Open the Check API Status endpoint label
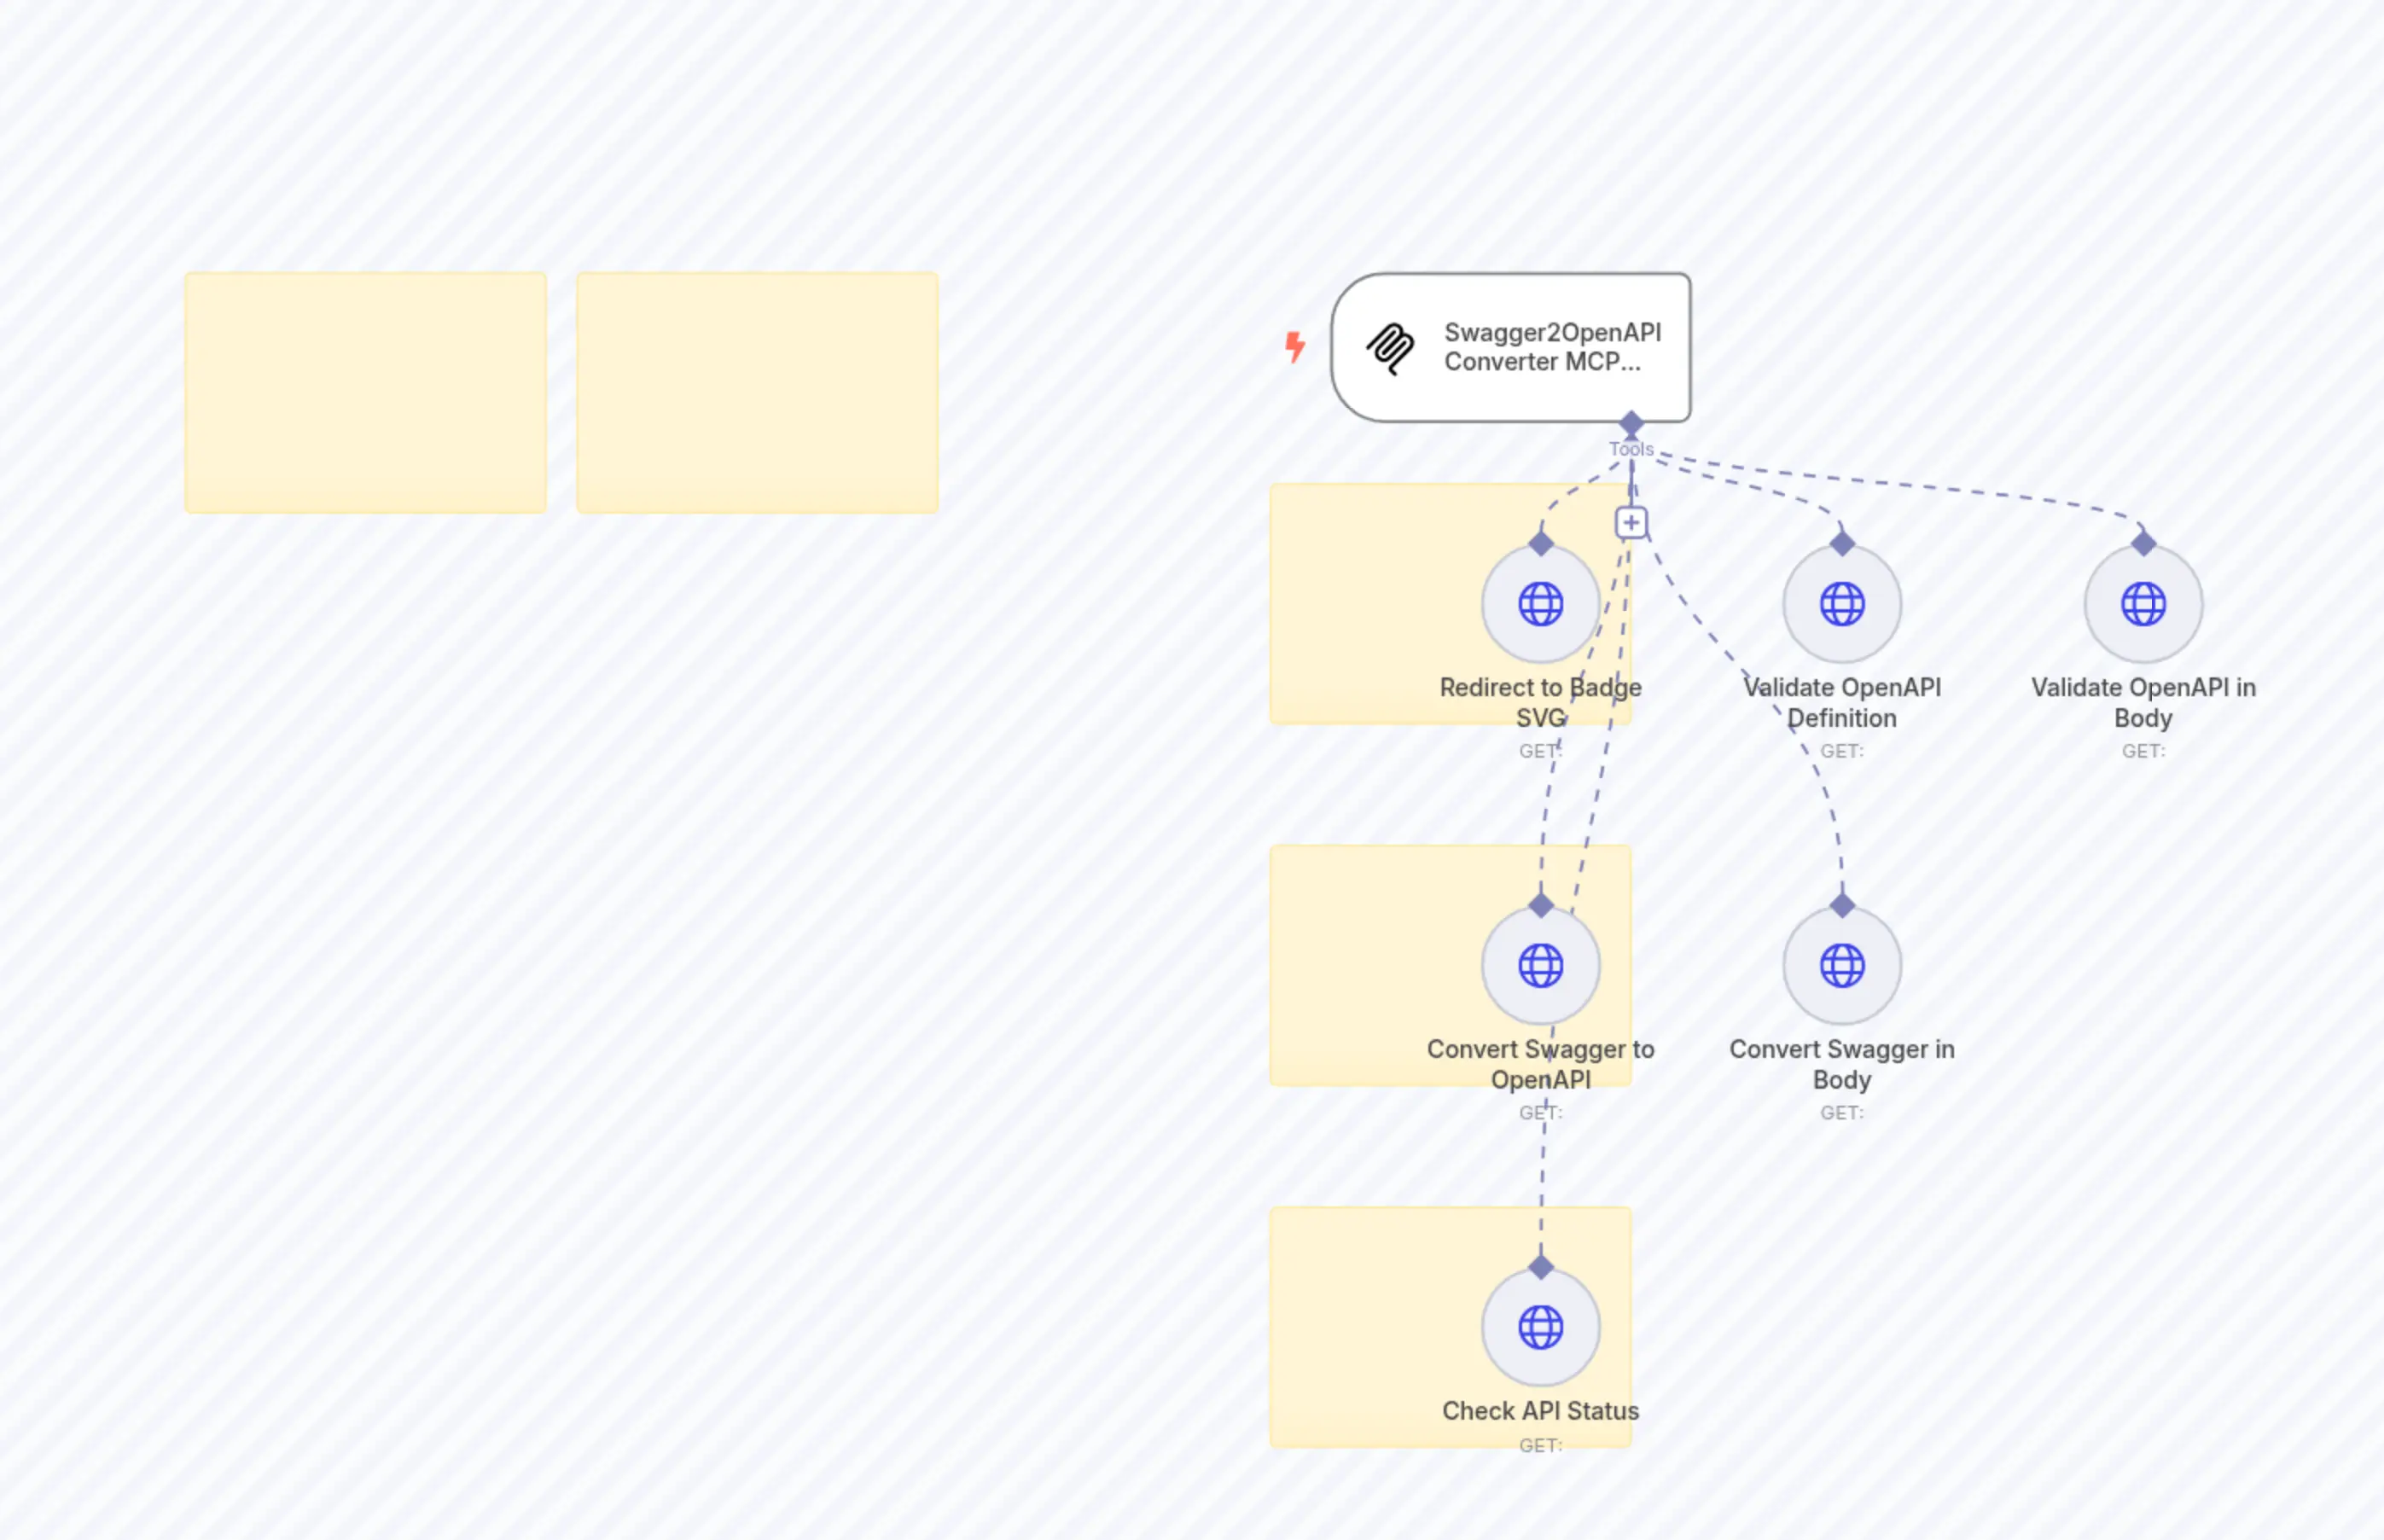The height and width of the screenshot is (1540, 2384). (1540, 1411)
